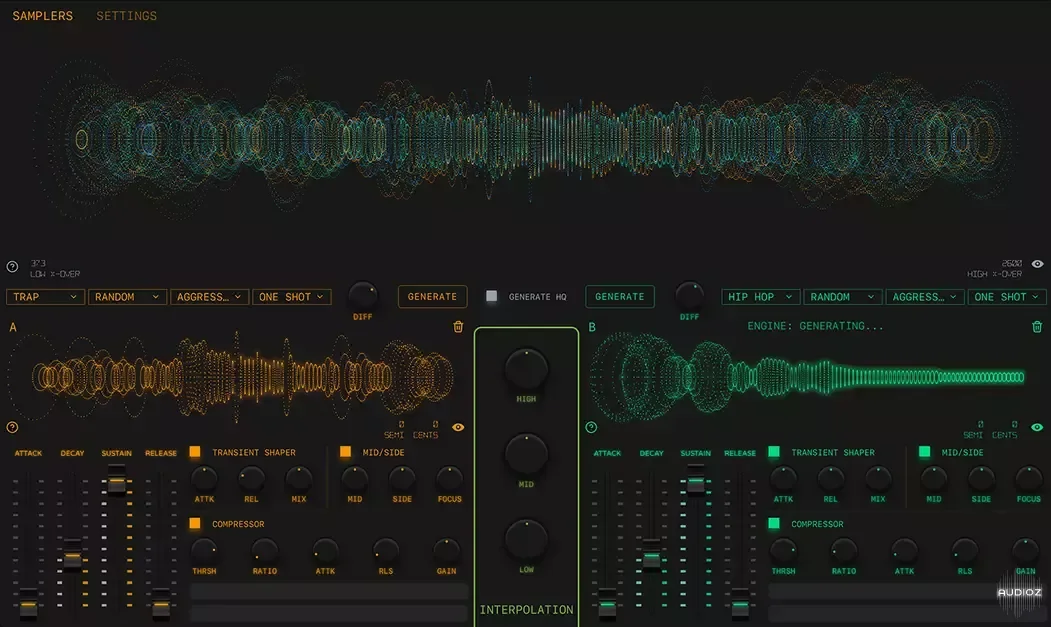Click sampler B Mid/Side FOCUS knob
Screen dimensions: 1052x627
[x=1028, y=479]
